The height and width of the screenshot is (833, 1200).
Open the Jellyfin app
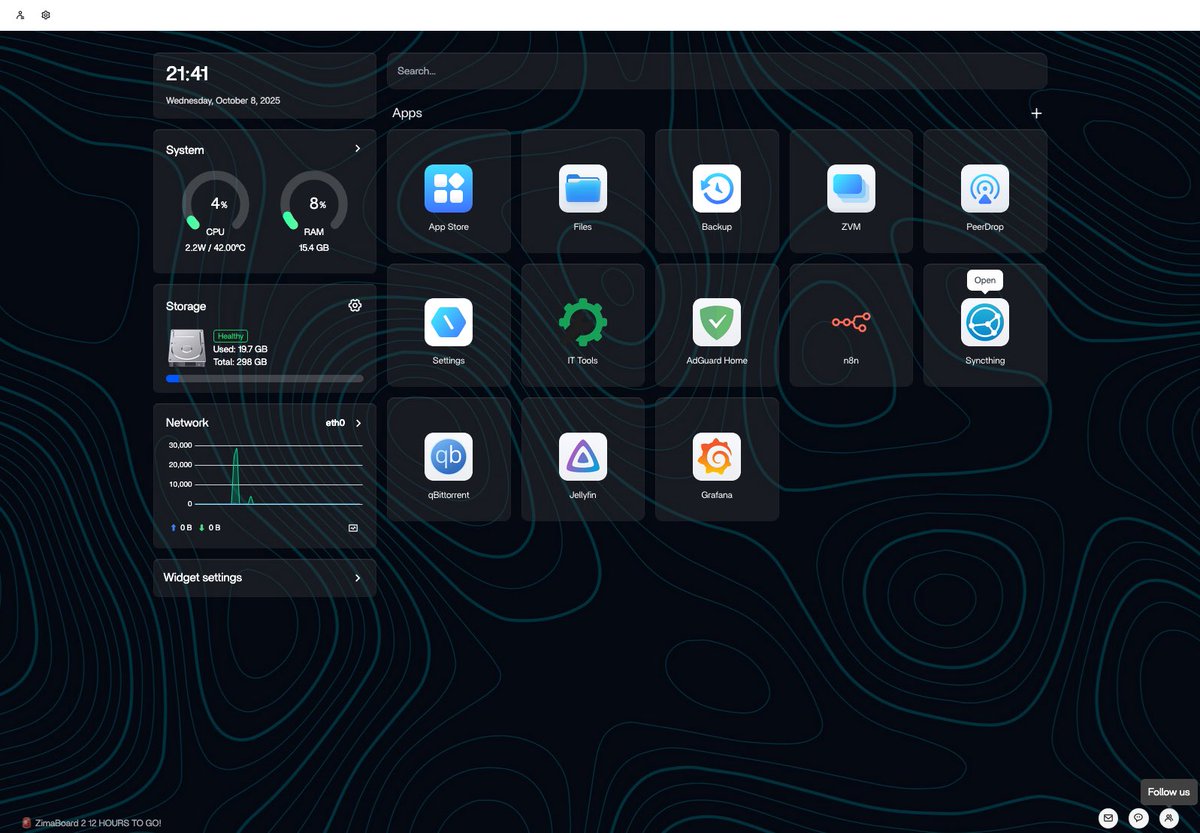point(583,457)
